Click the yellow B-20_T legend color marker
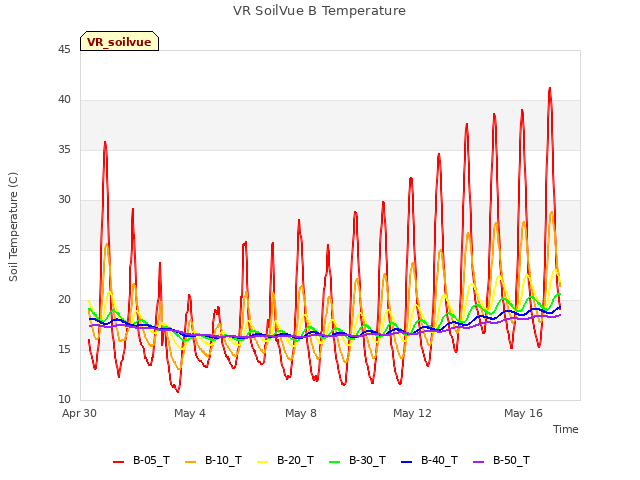Viewport: 640px width, 480px height. [262, 462]
